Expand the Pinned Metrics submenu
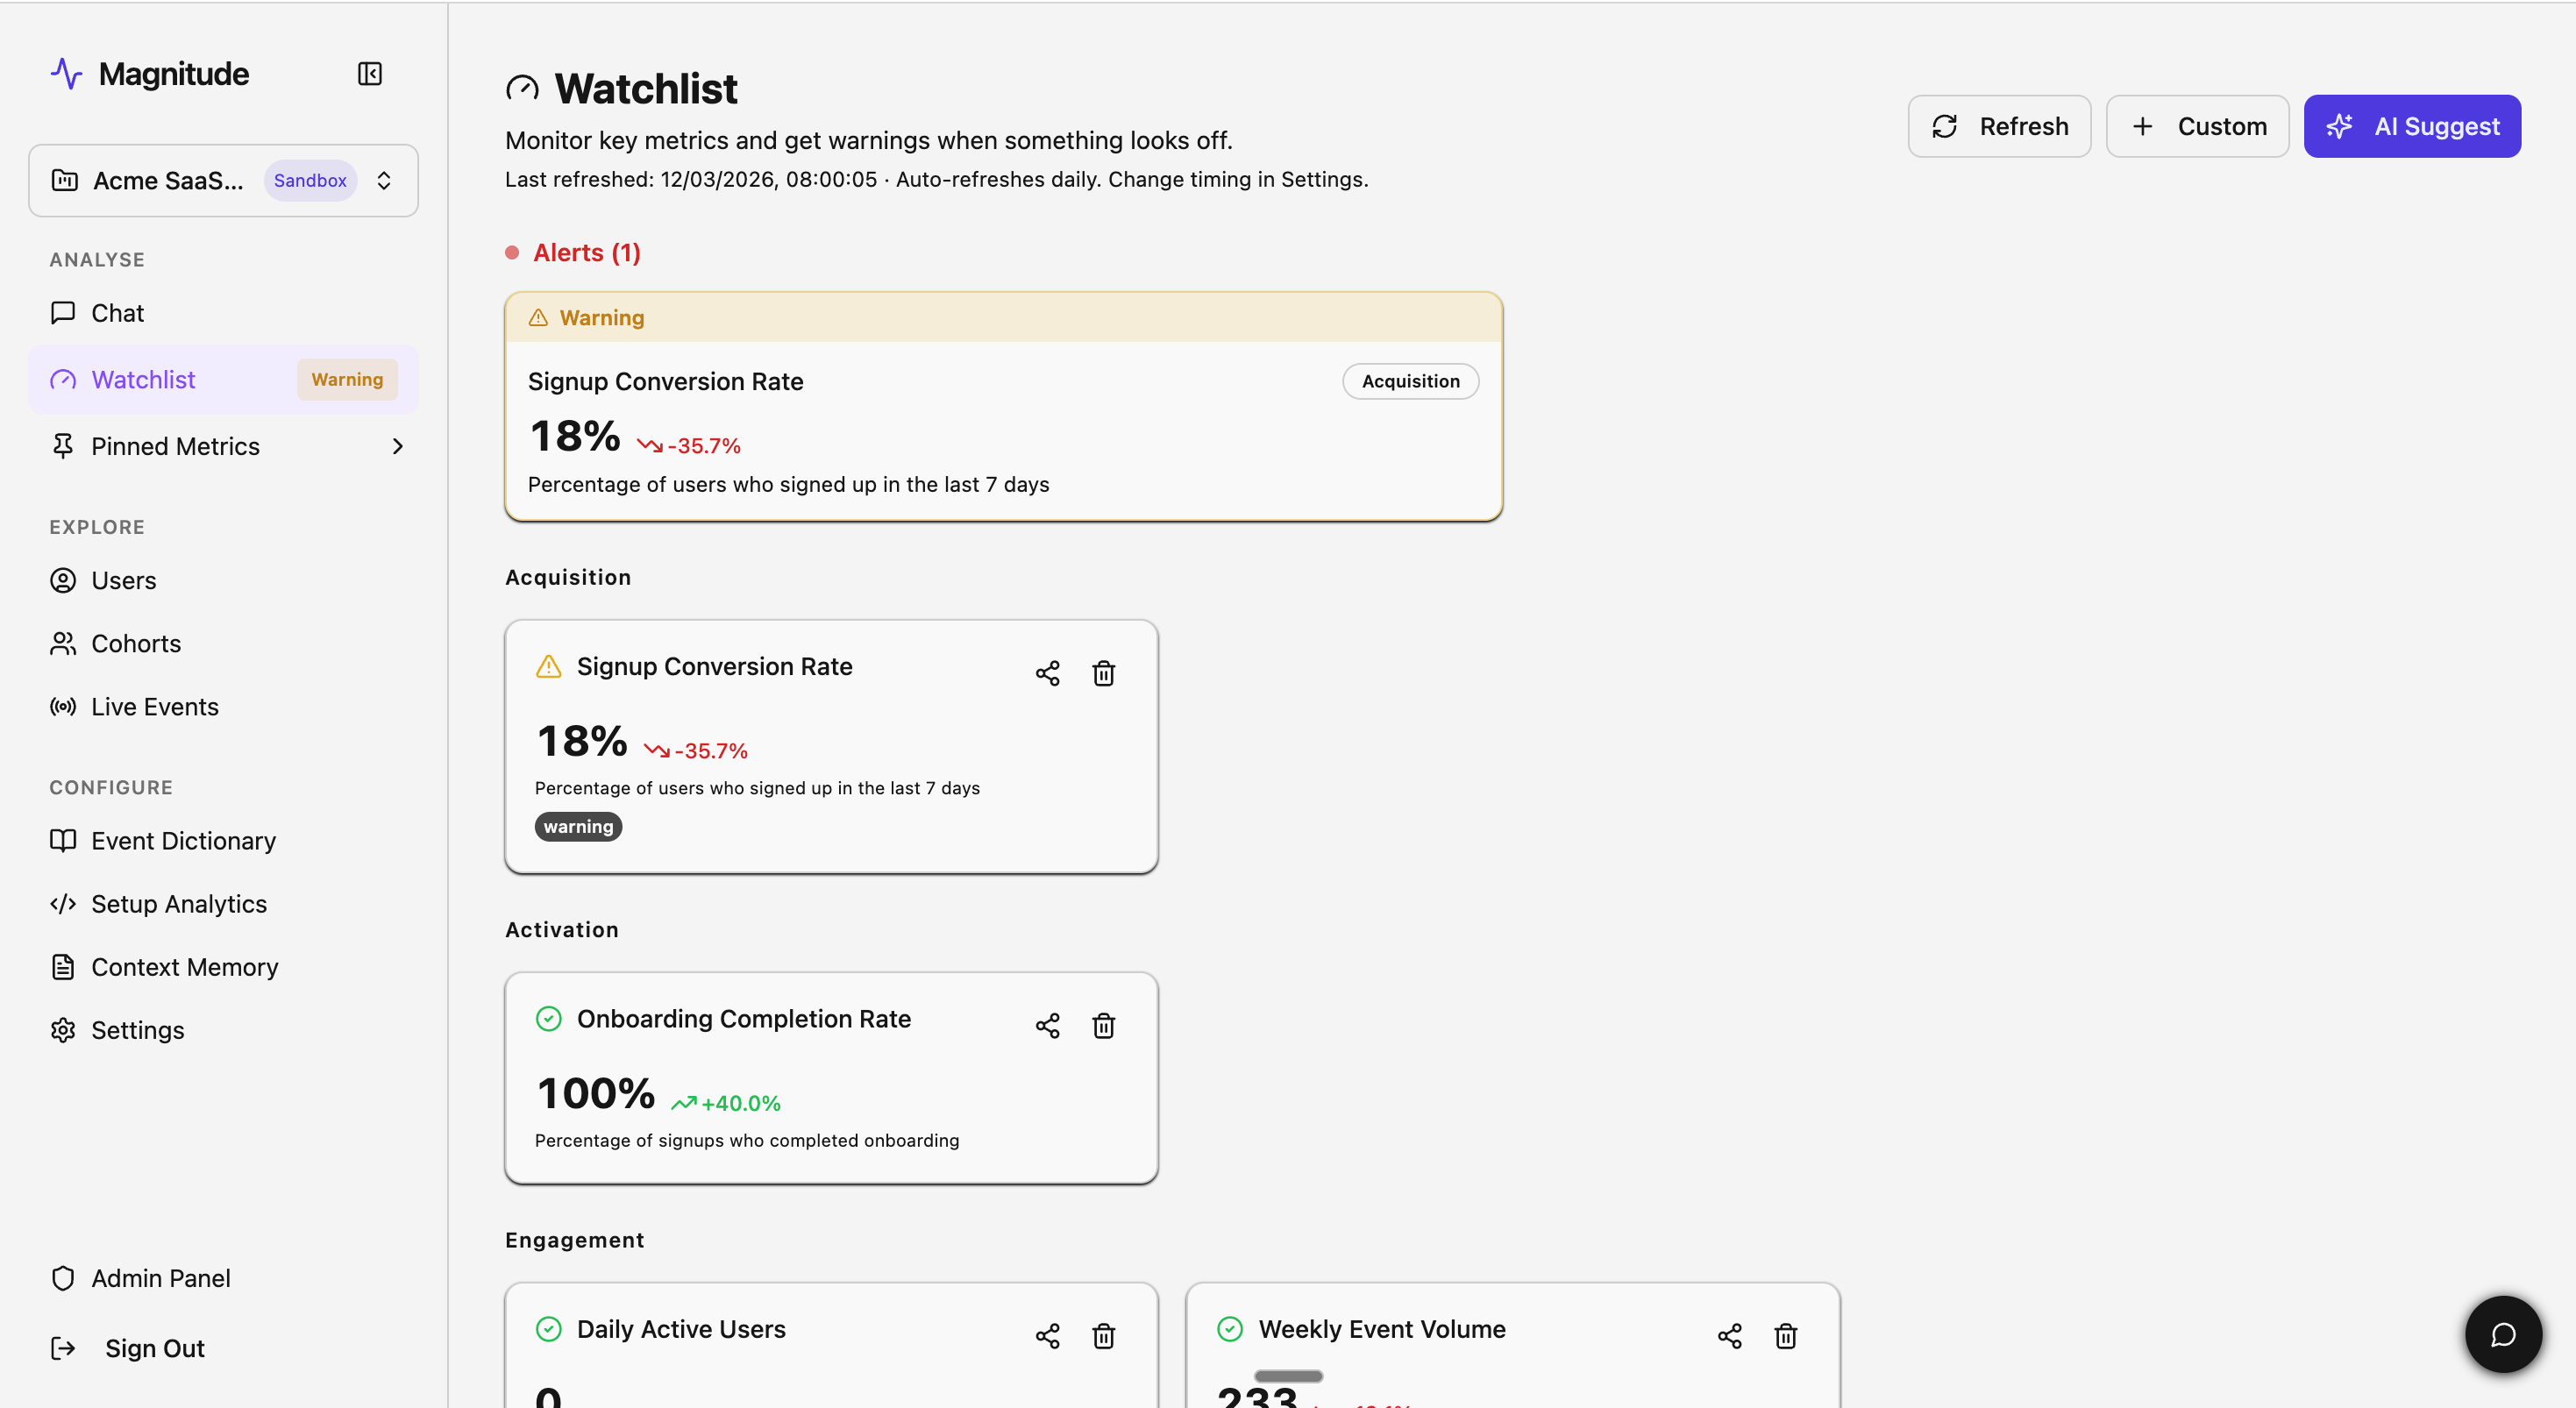This screenshot has width=2576, height=1408. (397, 446)
